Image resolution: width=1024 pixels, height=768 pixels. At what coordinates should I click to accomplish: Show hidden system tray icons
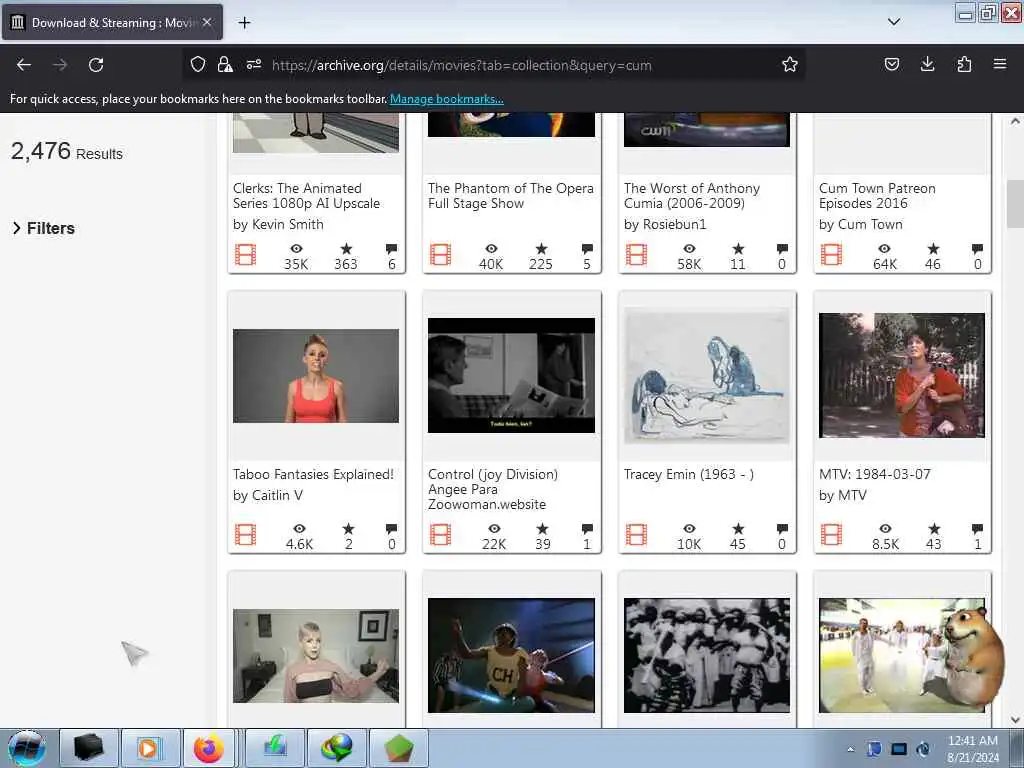click(x=850, y=749)
